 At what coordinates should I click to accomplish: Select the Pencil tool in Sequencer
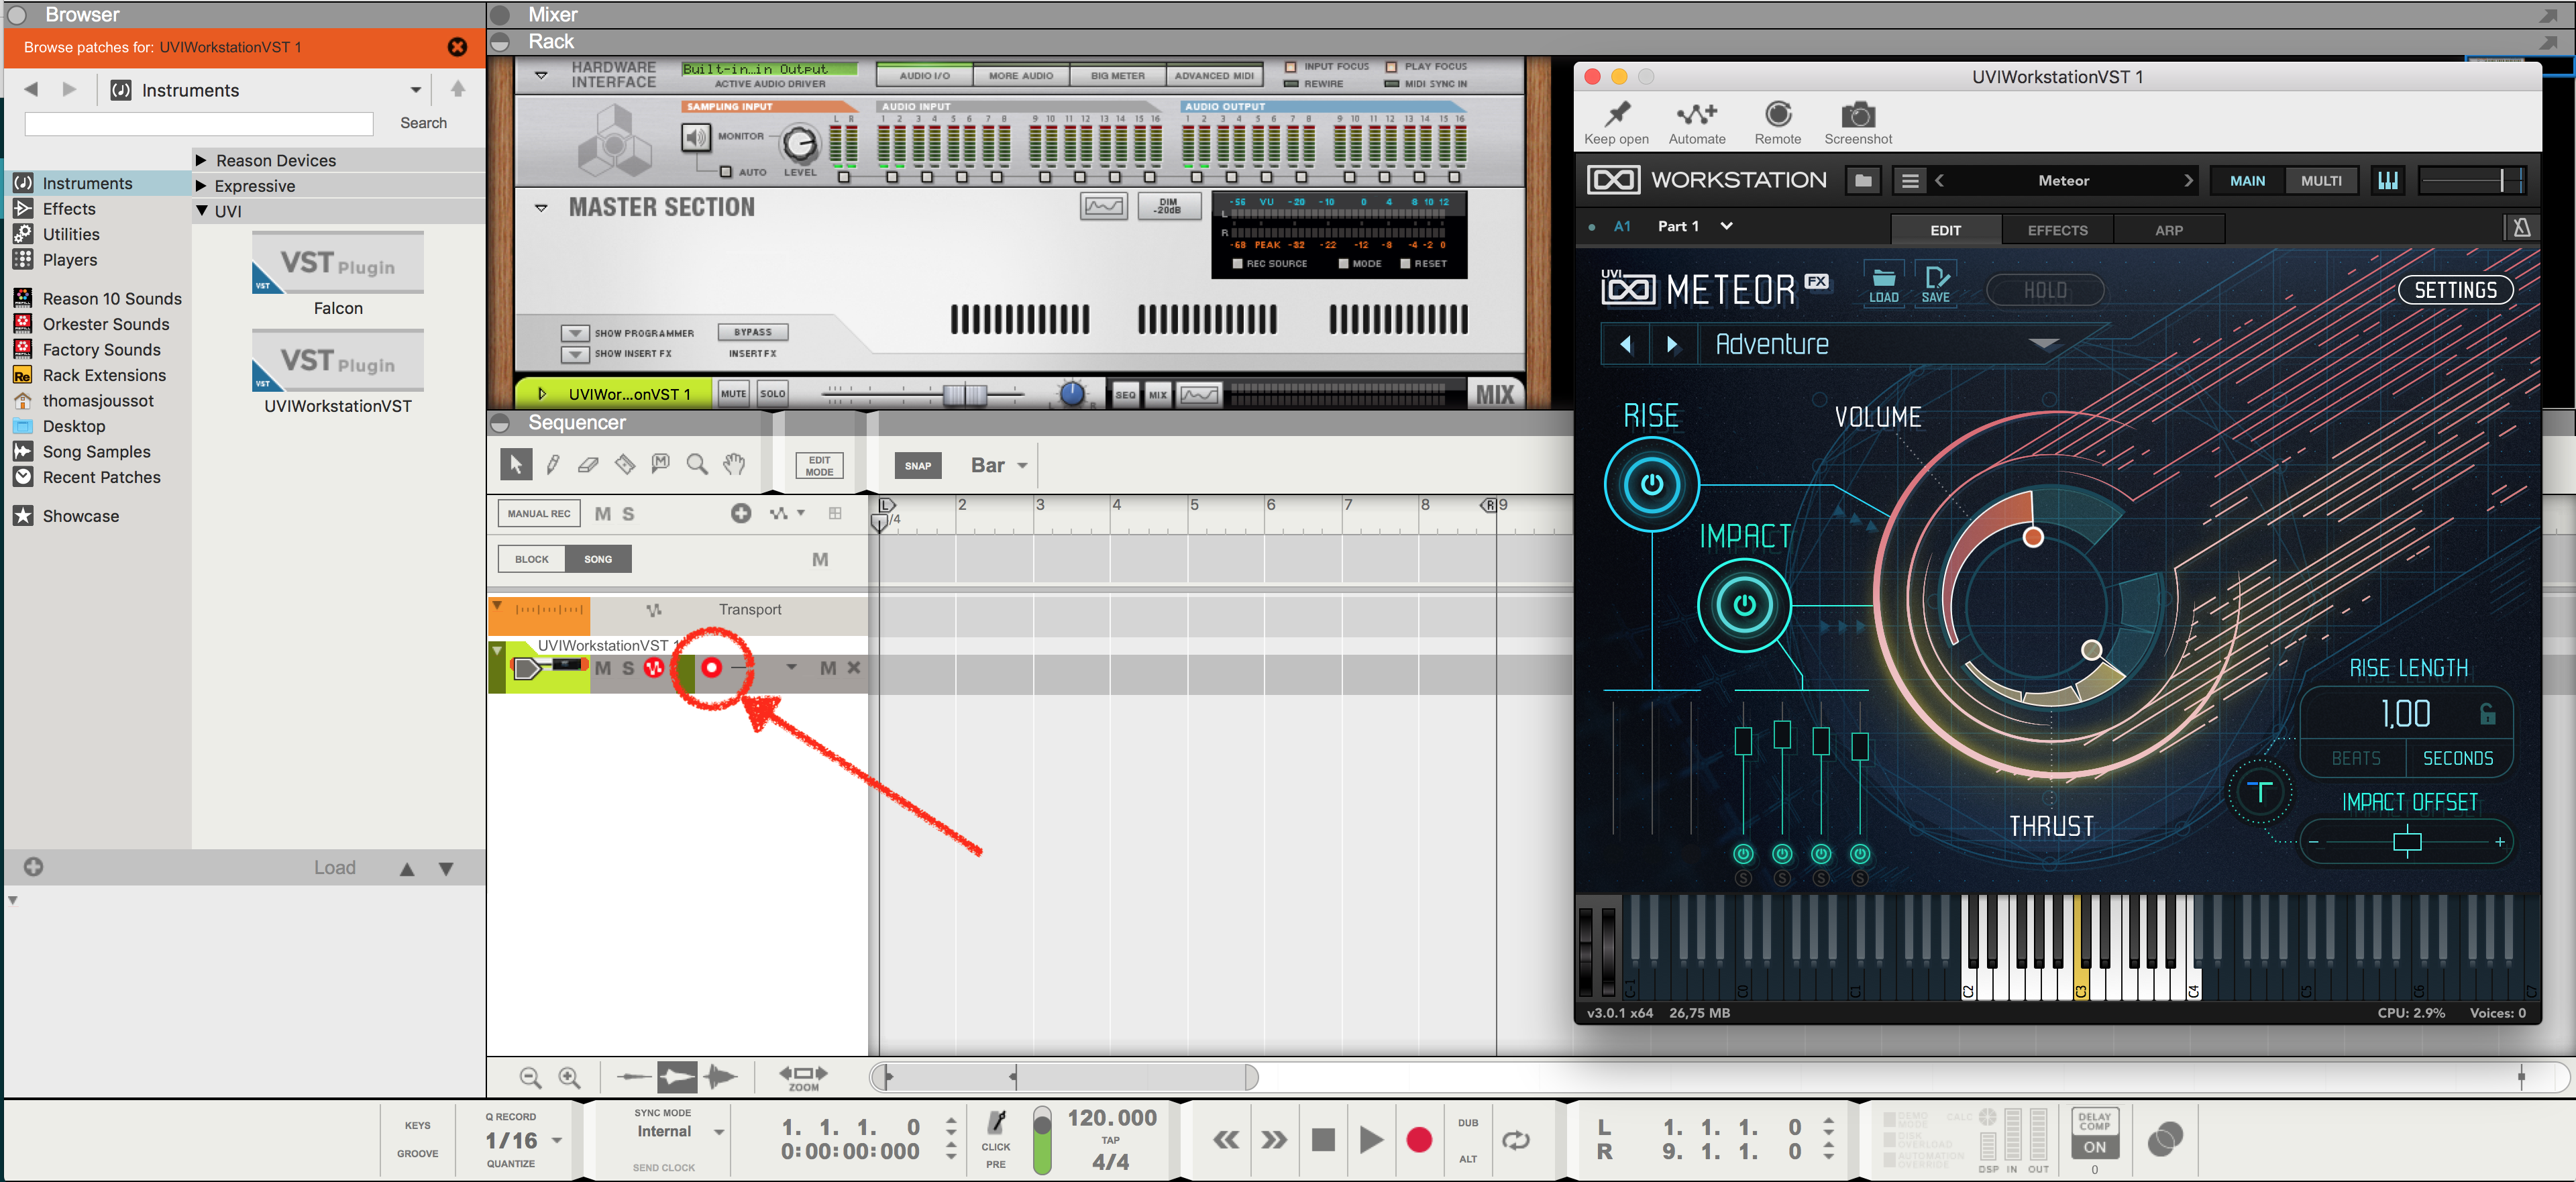click(553, 464)
